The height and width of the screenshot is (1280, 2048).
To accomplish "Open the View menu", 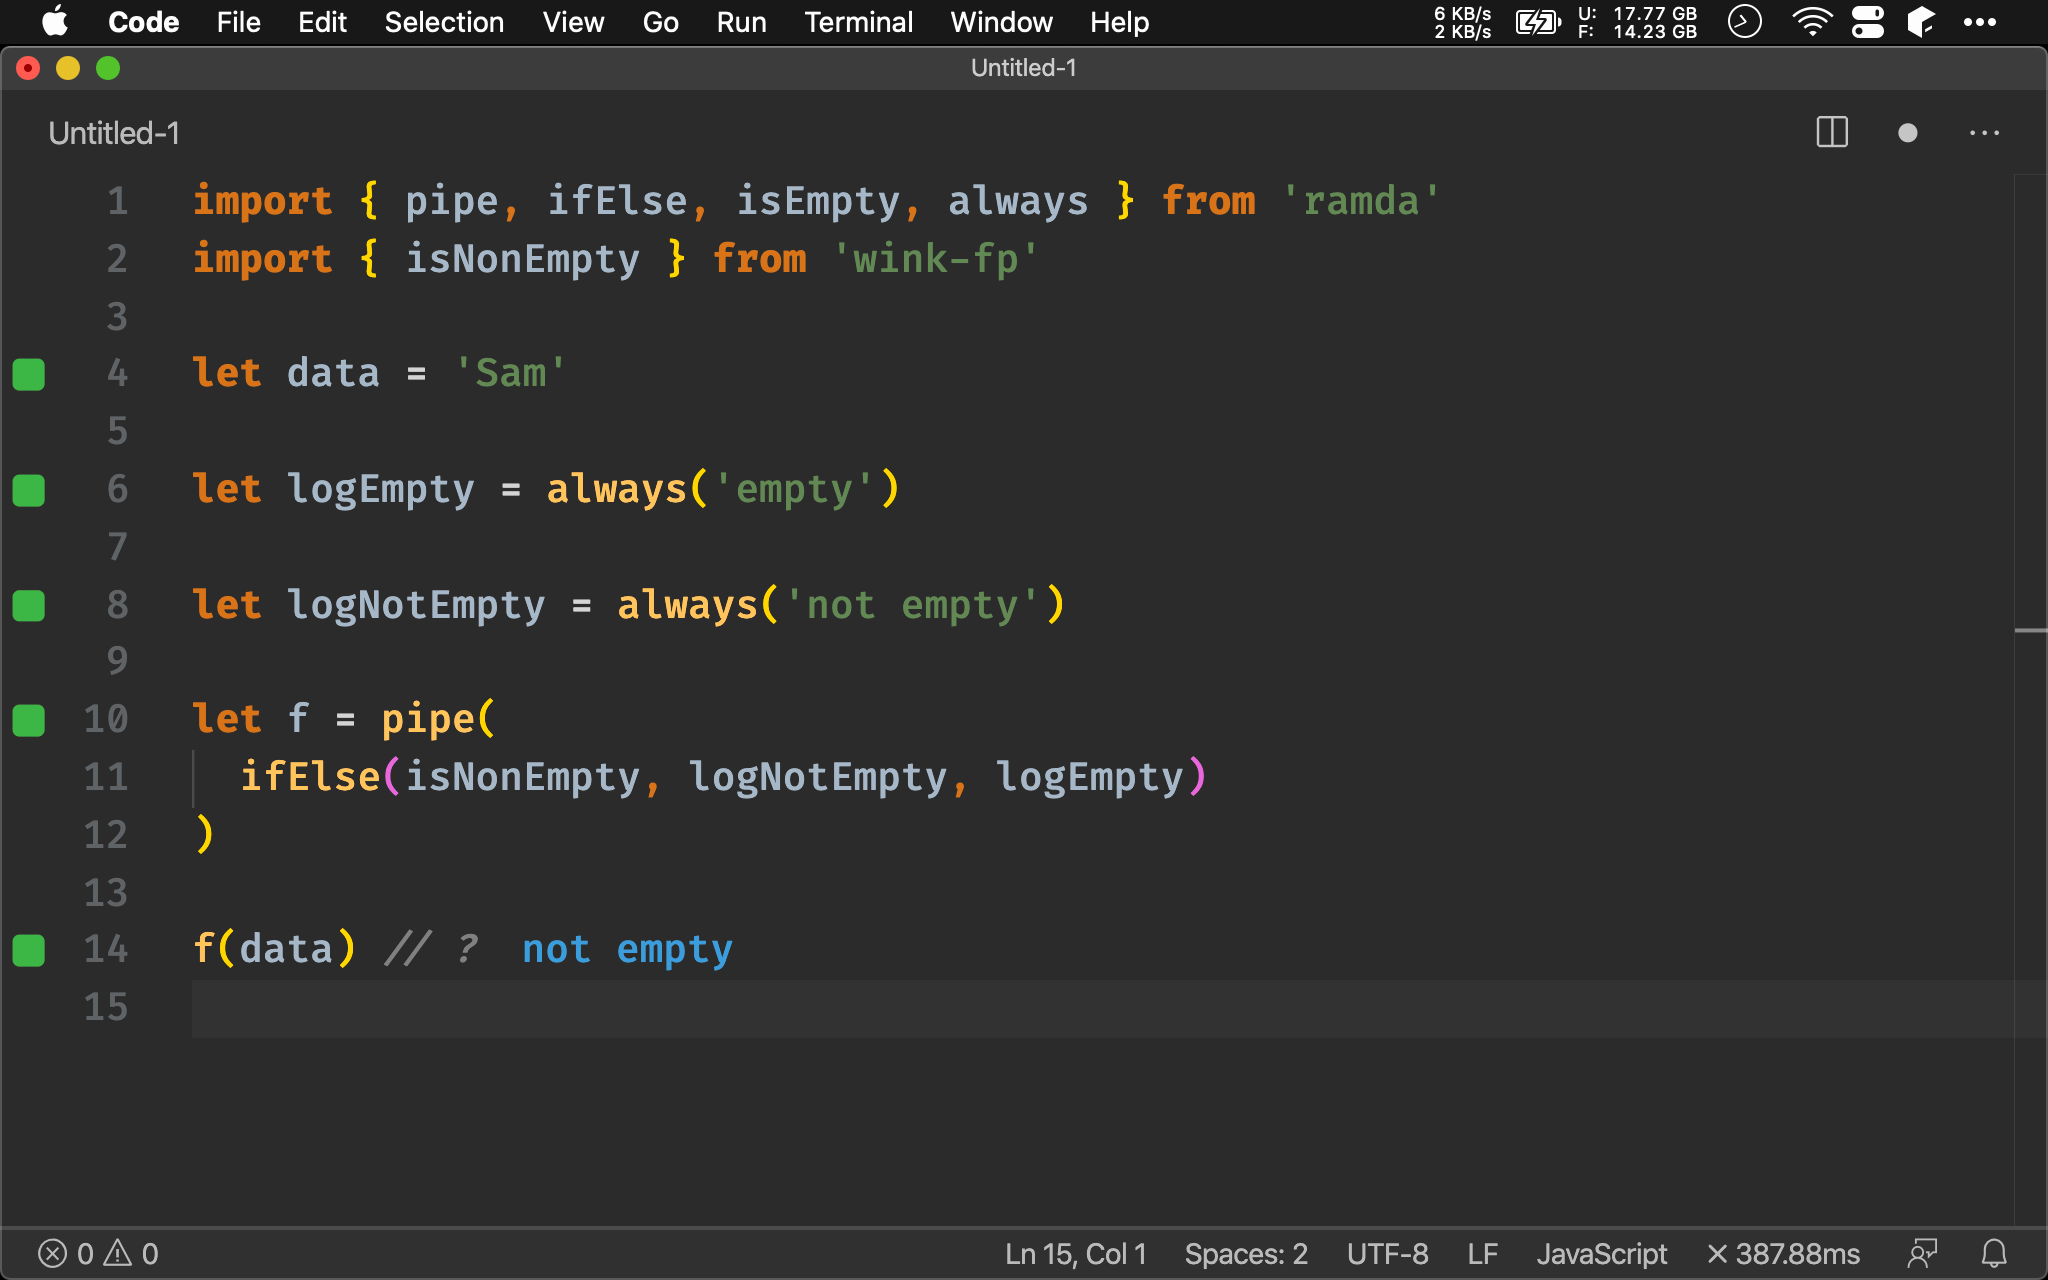I will click(x=573, y=22).
